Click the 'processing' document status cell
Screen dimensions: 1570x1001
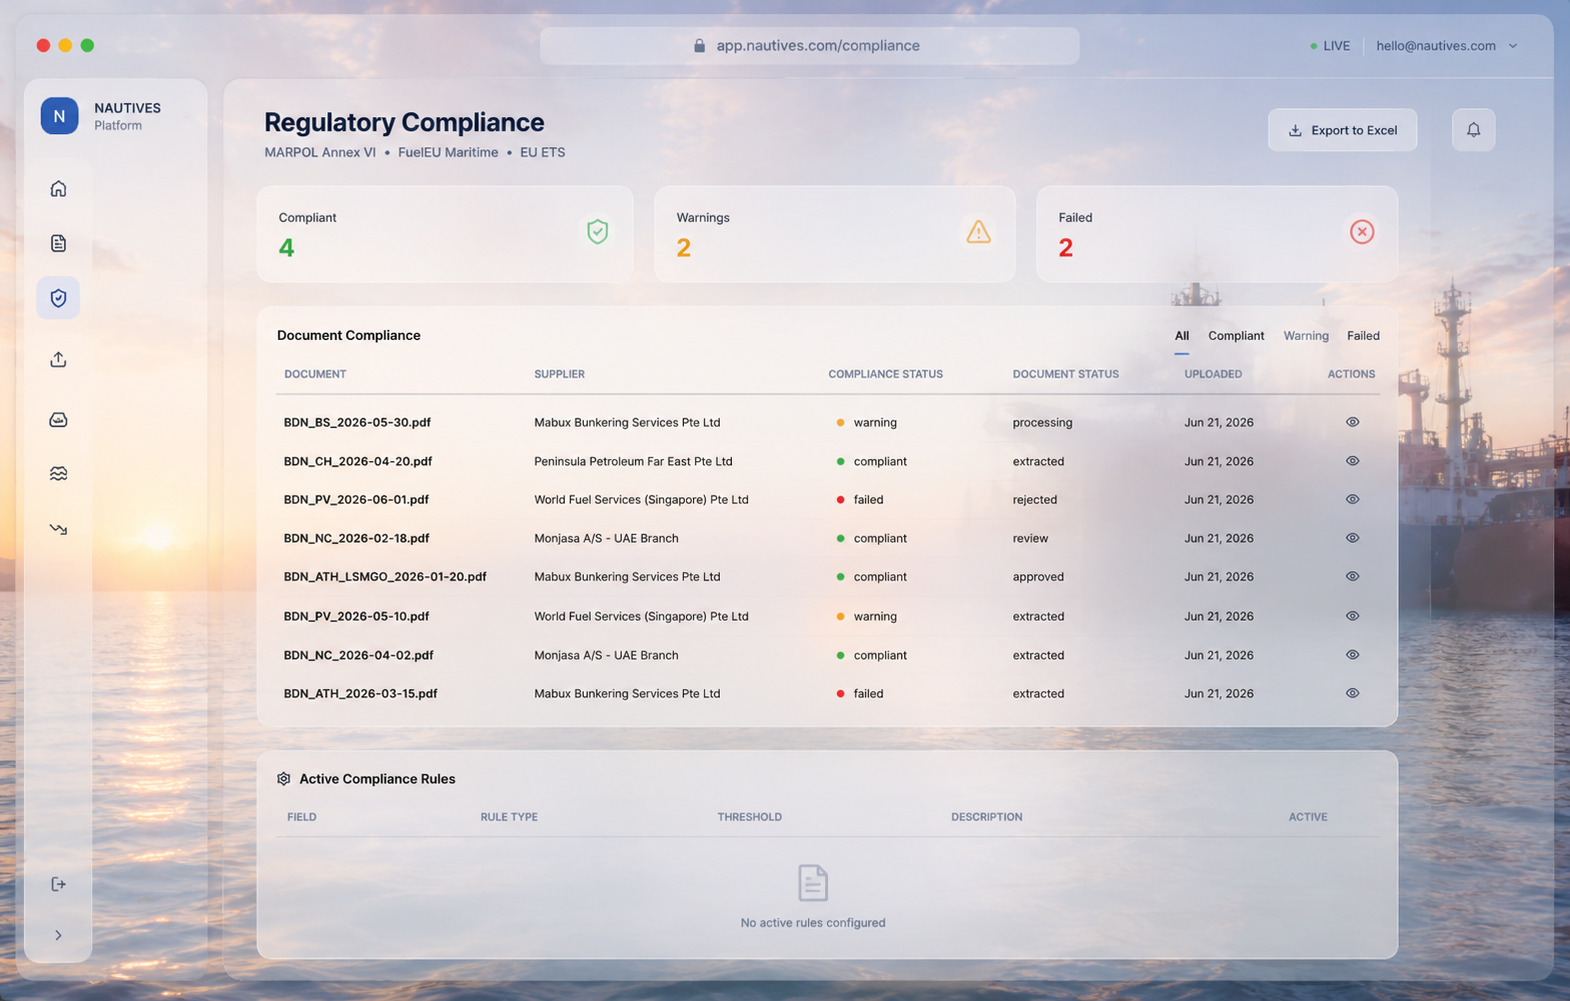pyautogui.click(x=1042, y=422)
